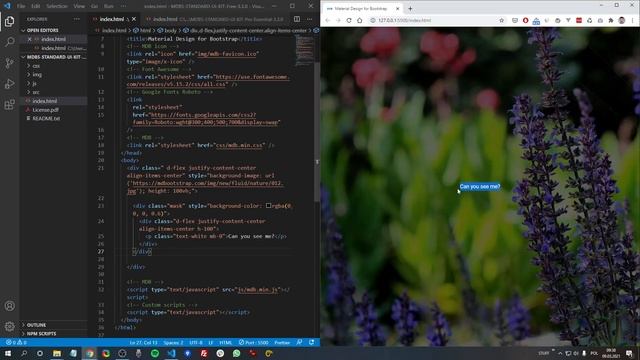
Task: Open the Explorer panel's ellipsis menu
Action: click(x=77, y=19)
